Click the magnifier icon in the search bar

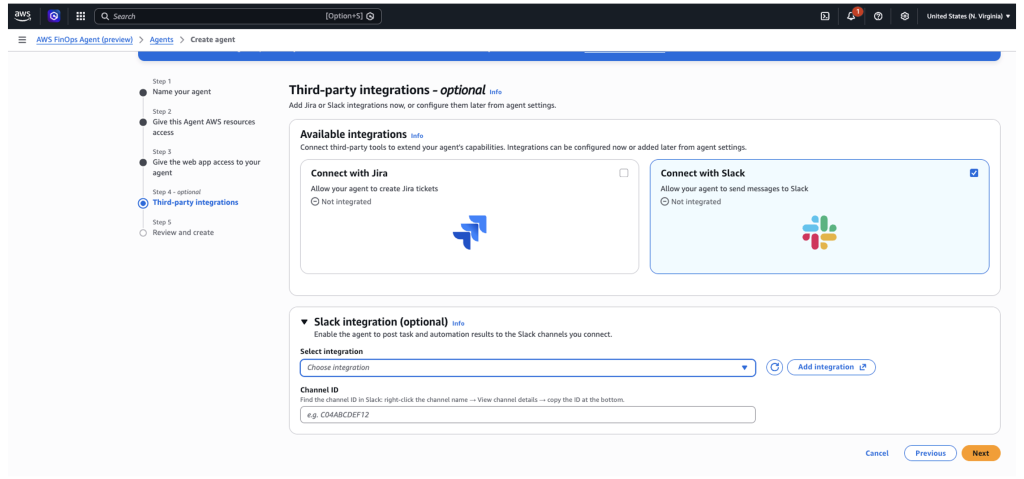click(x=105, y=16)
